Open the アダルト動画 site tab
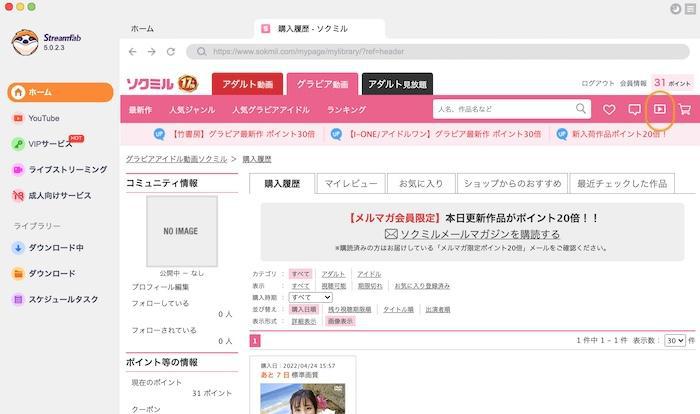 [247, 84]
